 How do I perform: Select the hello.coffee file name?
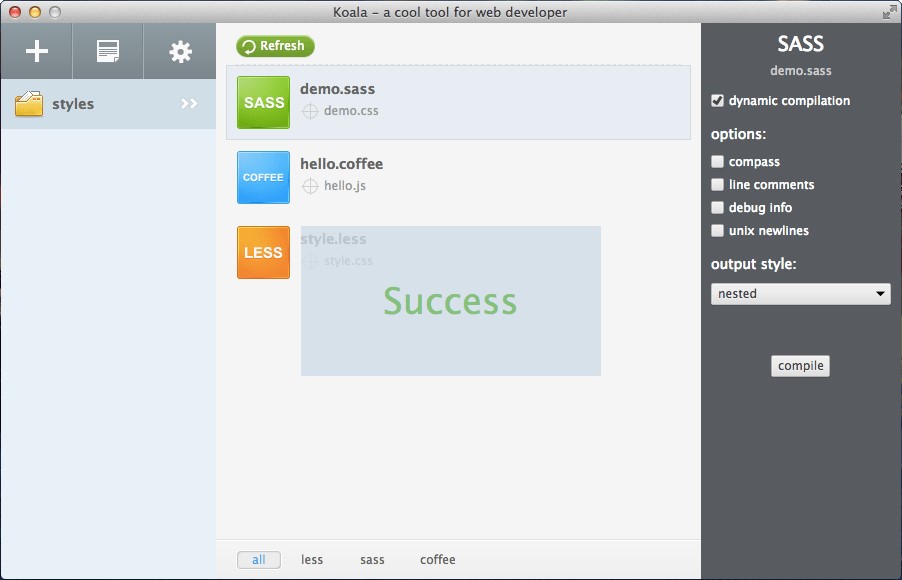(x=342, y=164)
